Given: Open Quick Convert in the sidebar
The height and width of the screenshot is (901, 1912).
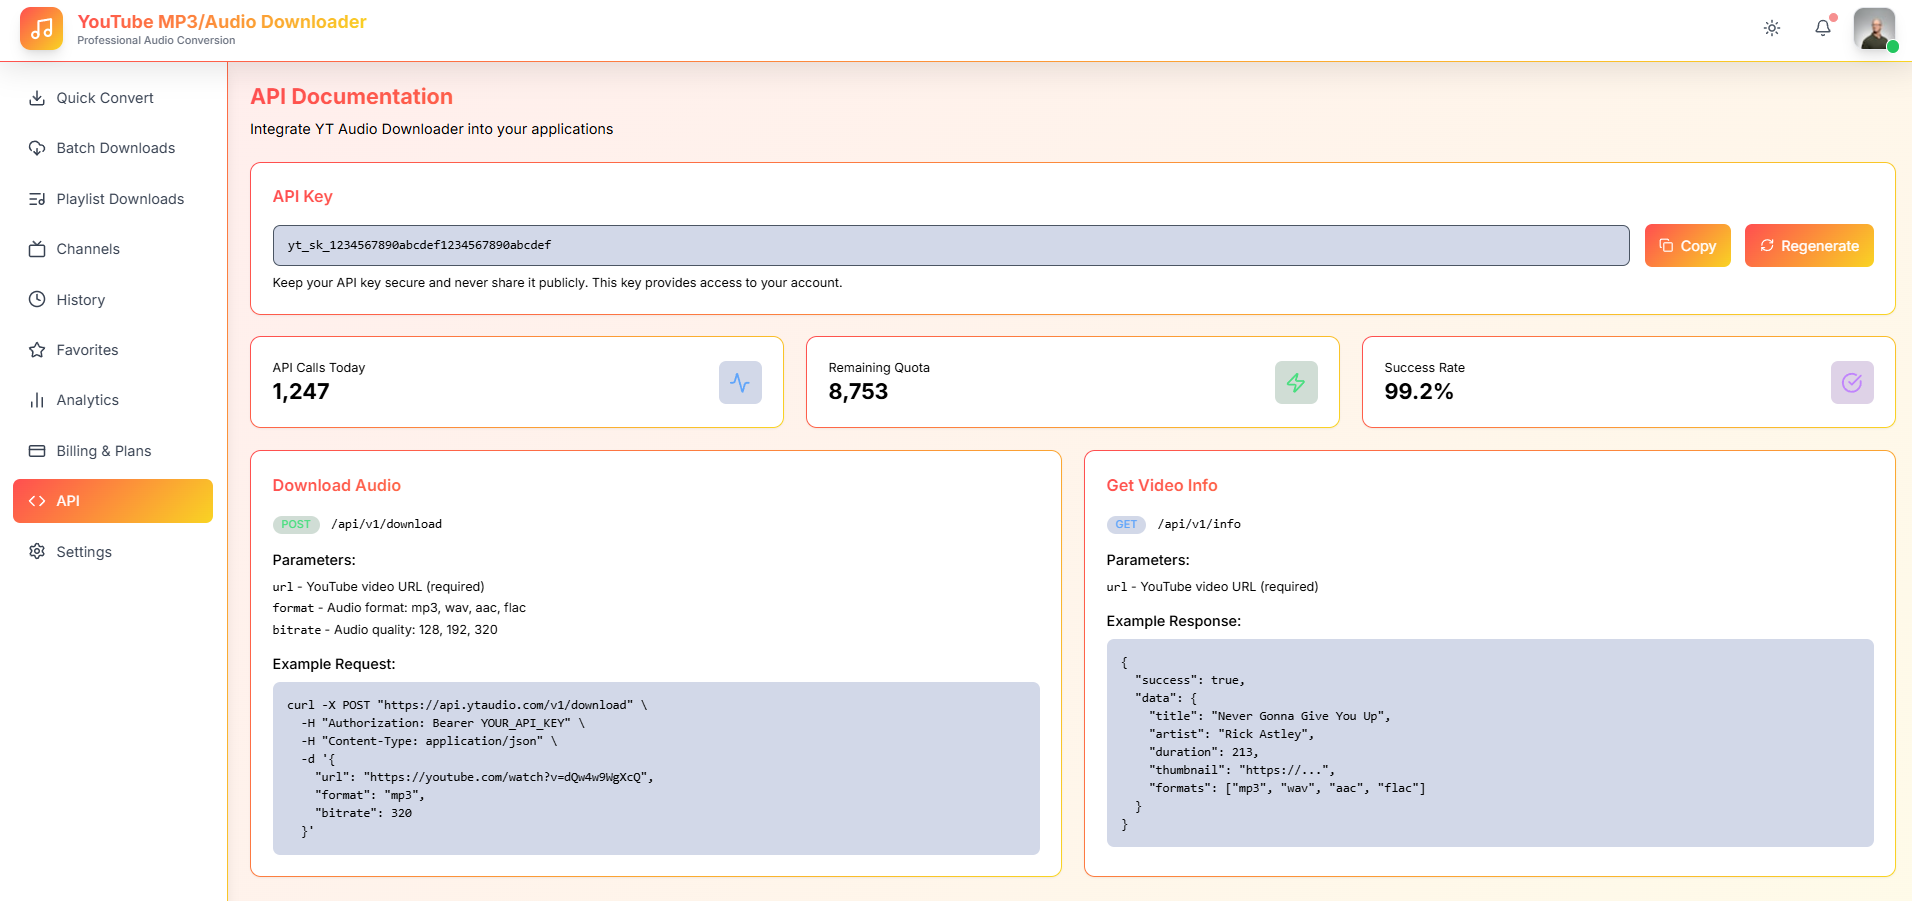Looking at the screenshot, I should point(105,98).
